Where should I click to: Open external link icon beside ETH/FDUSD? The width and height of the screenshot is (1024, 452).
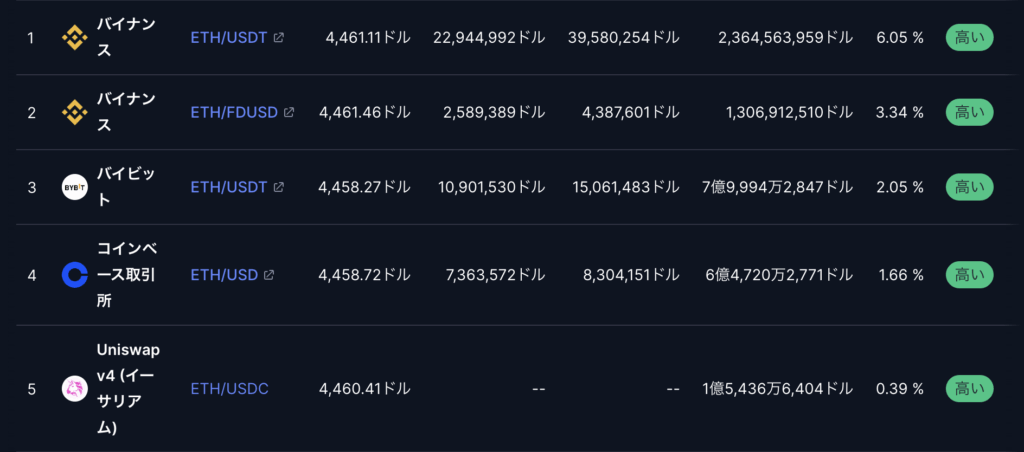click(289, 112)
